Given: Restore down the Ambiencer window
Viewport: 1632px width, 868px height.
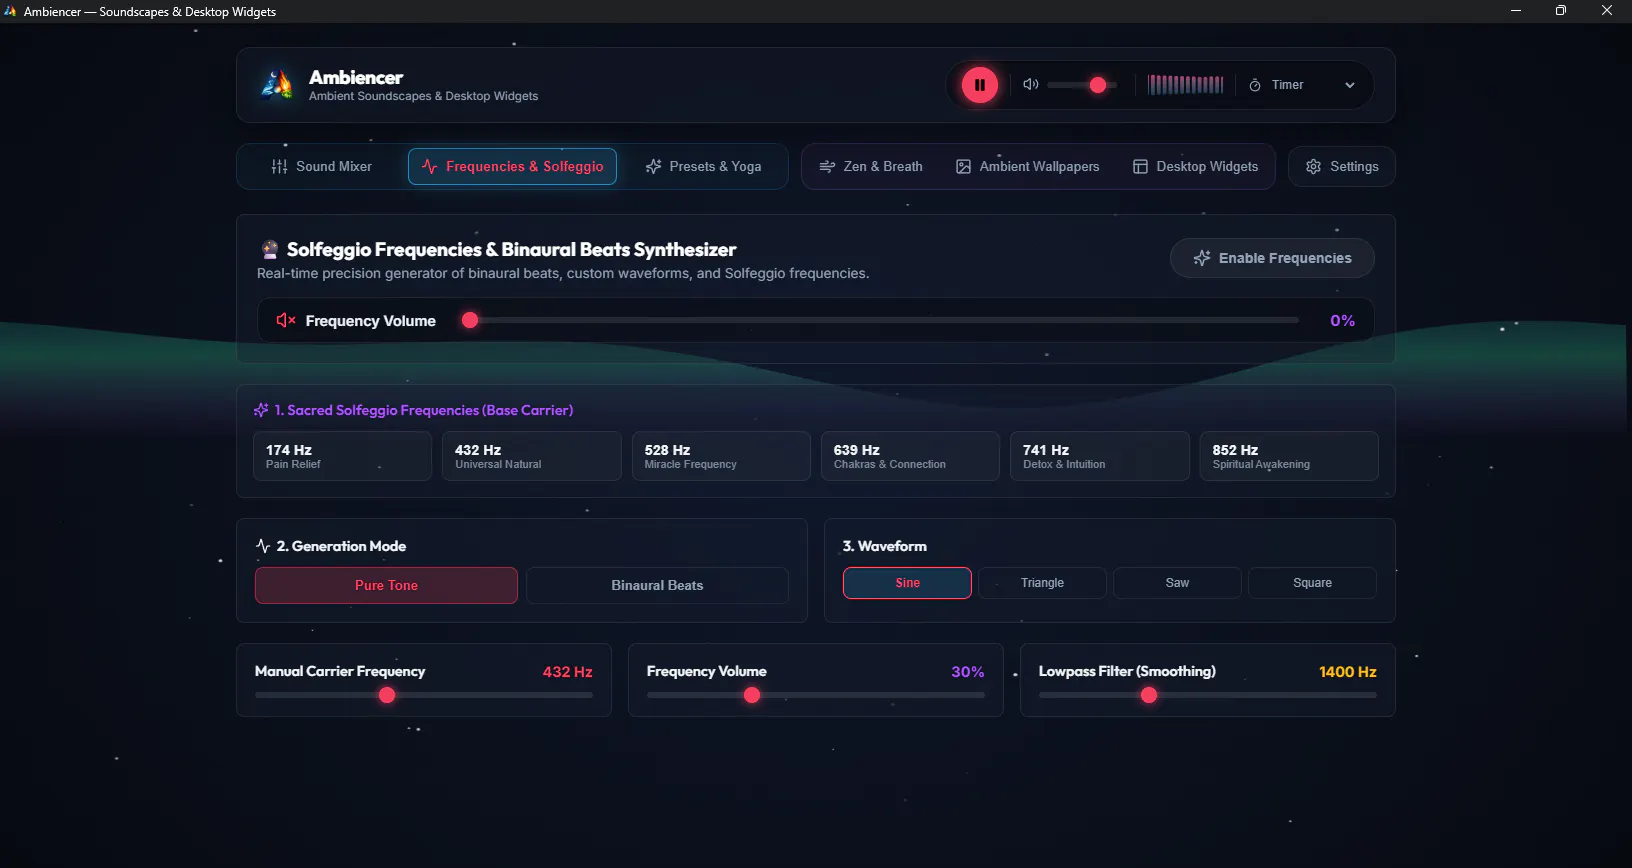Looking at the screenshot, I should pos(1560,11).
